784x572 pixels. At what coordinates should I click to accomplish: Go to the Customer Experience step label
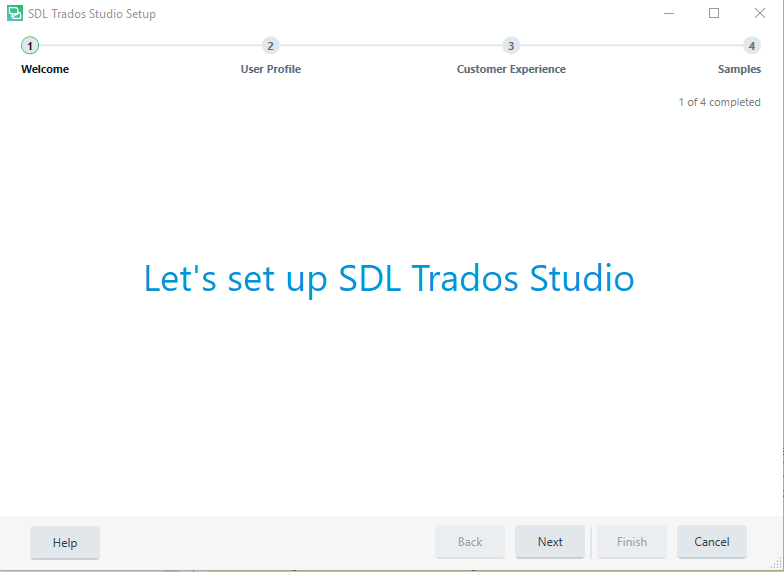511,69
